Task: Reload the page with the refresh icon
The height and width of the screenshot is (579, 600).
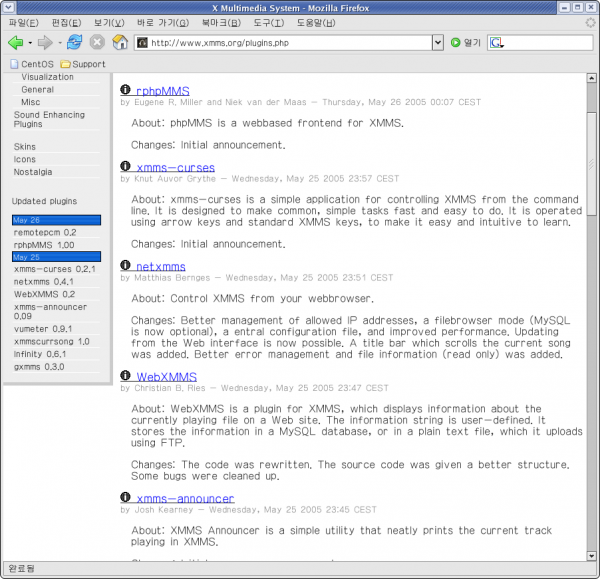Action: click(75, 42)
